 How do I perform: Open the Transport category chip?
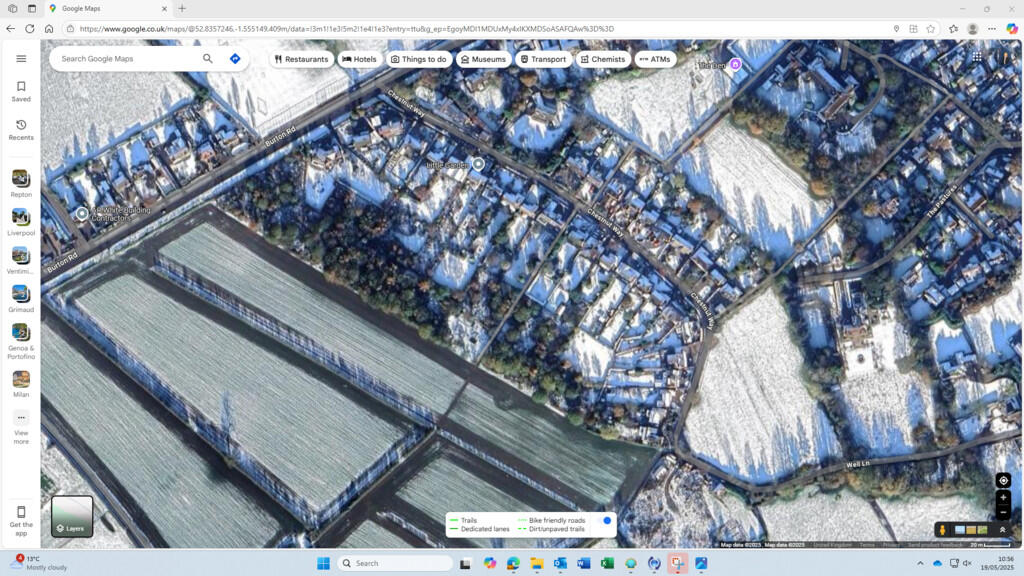tap(544, 59)
